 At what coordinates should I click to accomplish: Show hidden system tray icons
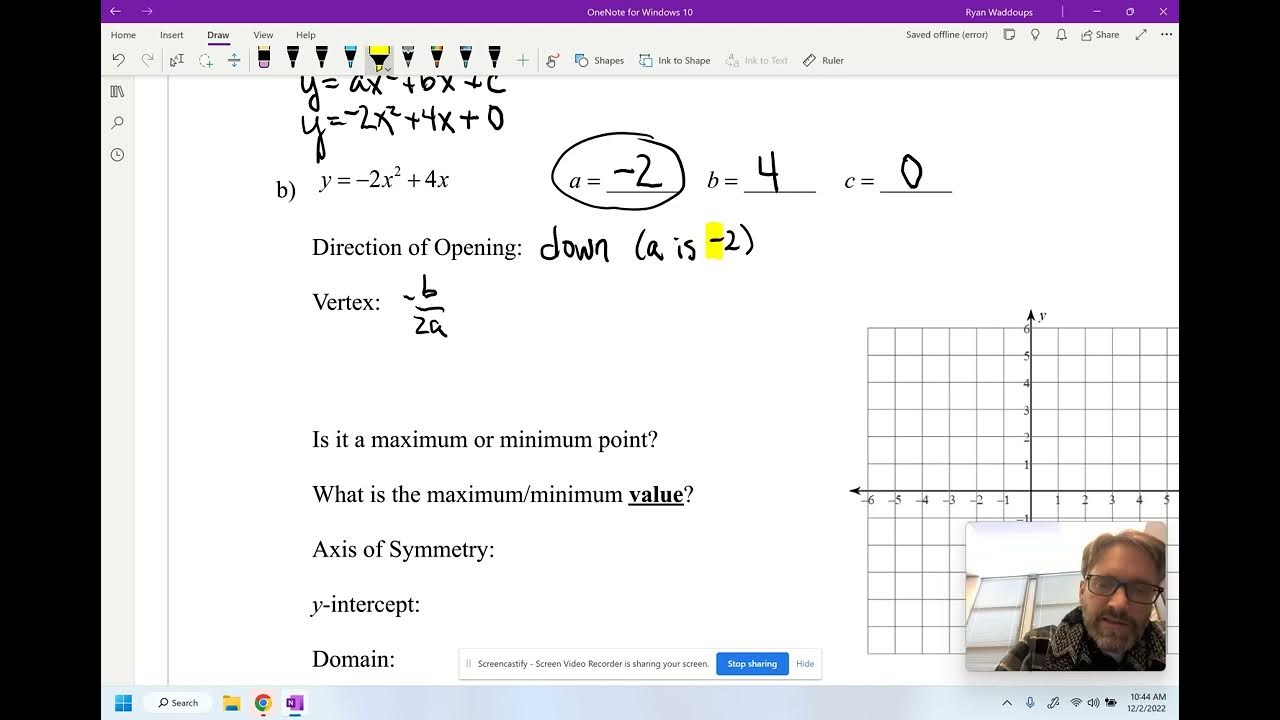(x=1007, y=703)
